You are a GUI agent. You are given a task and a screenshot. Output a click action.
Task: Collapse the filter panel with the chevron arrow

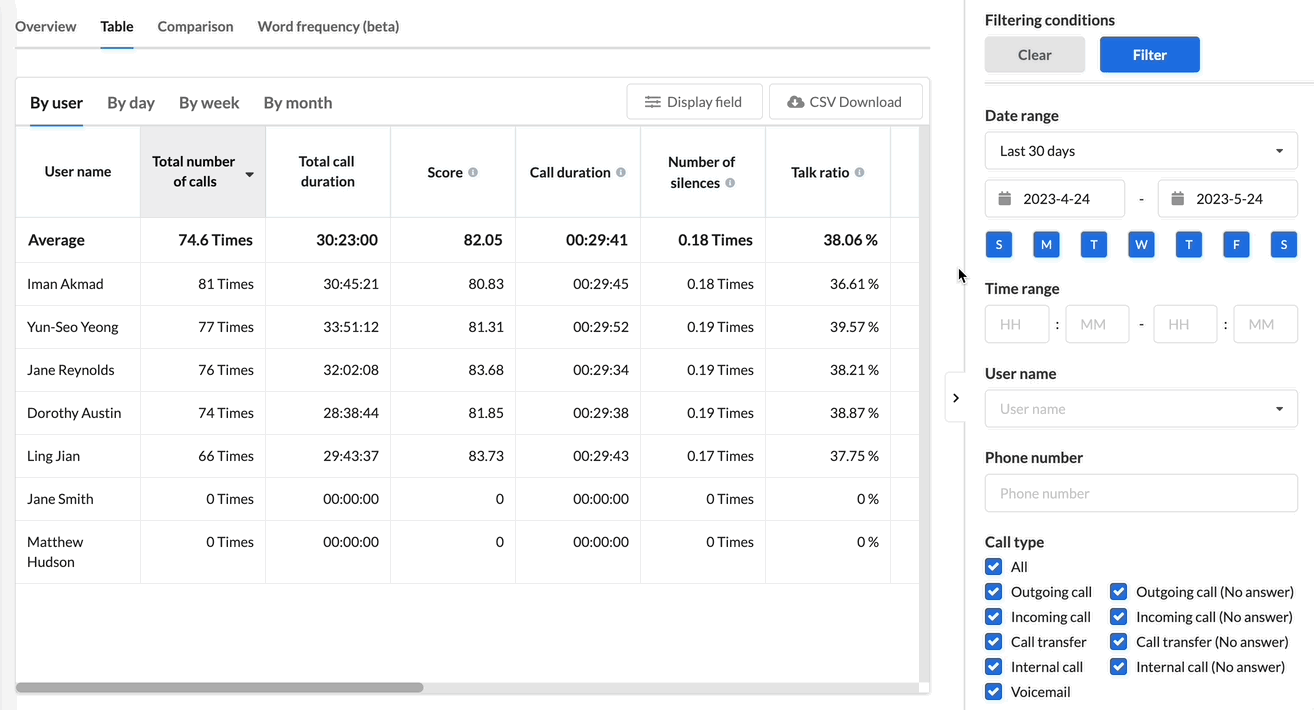[955, 398]
